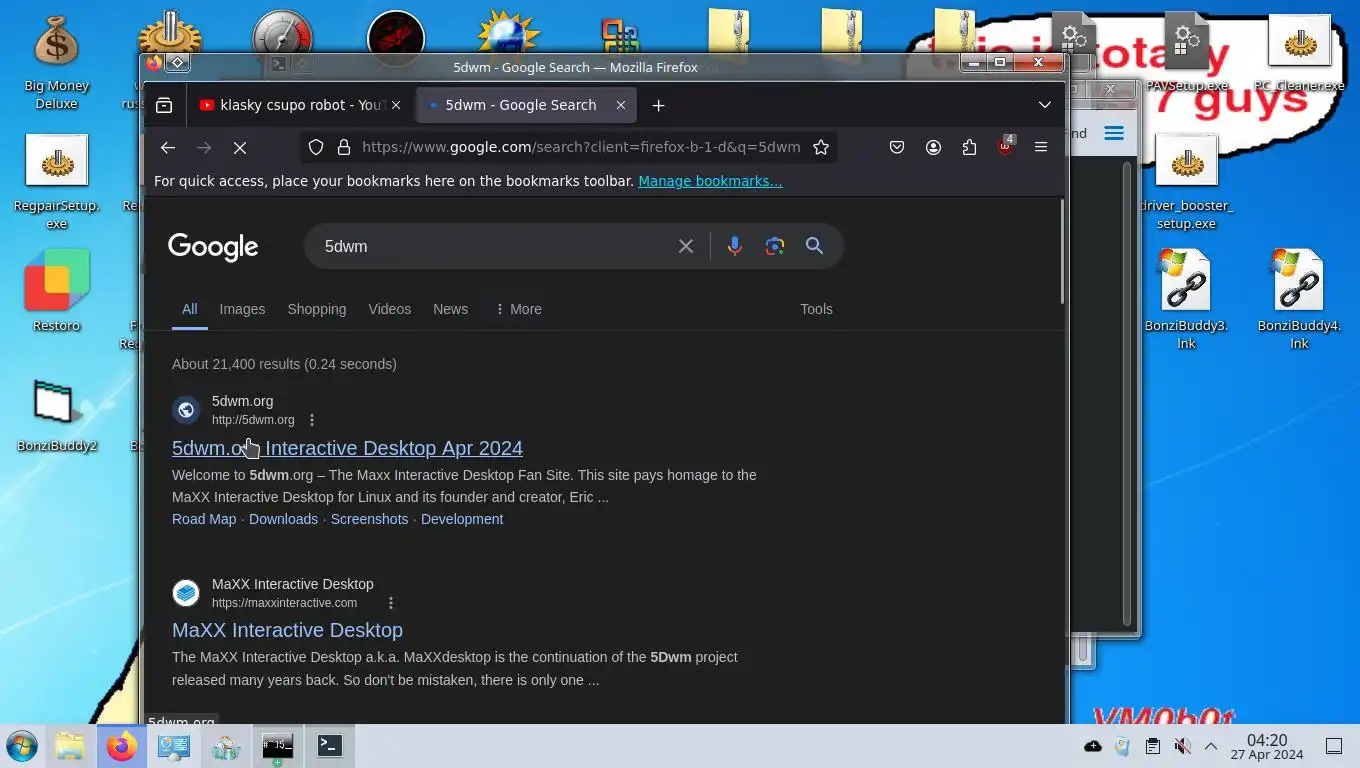Clear the Google search box text
The image size is (1360, 768).
(x=686, y=246)
